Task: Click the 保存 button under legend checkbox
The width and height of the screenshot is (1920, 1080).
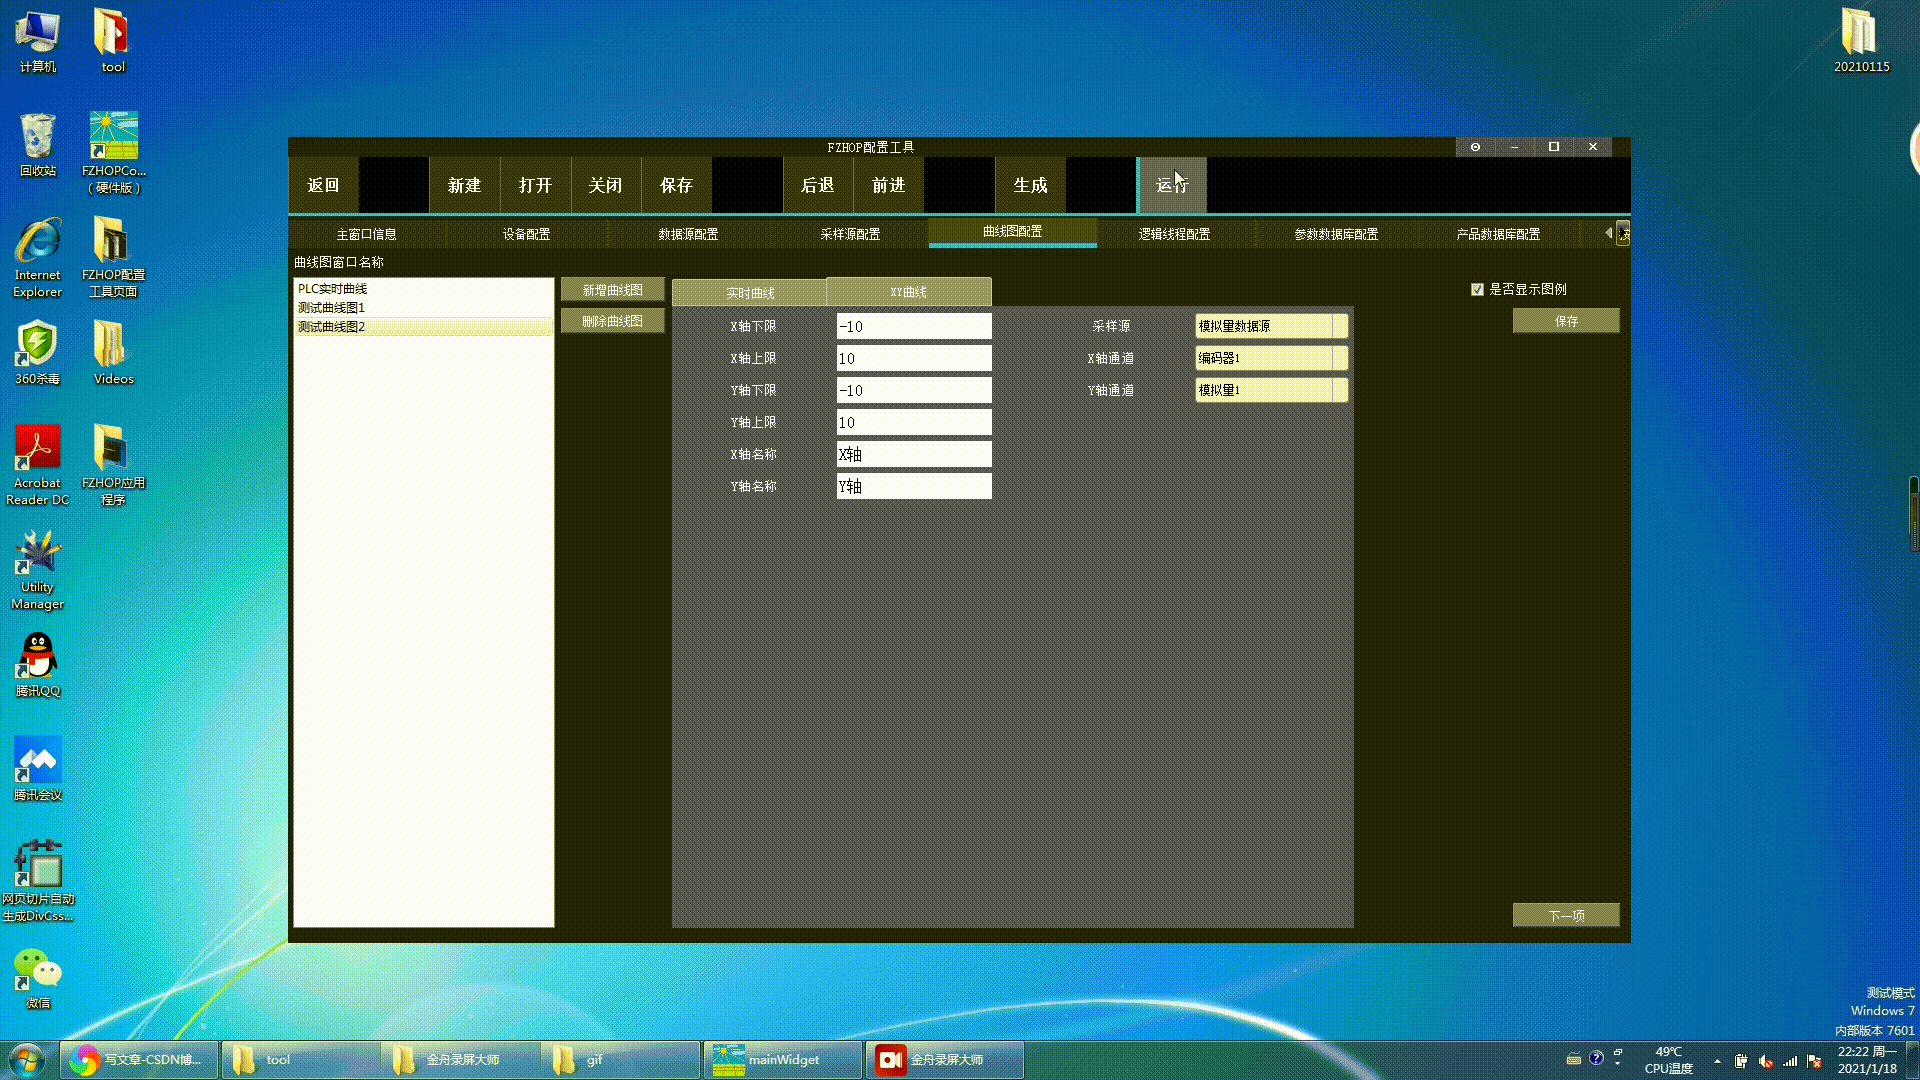Action: click(x=1566, y=321)
